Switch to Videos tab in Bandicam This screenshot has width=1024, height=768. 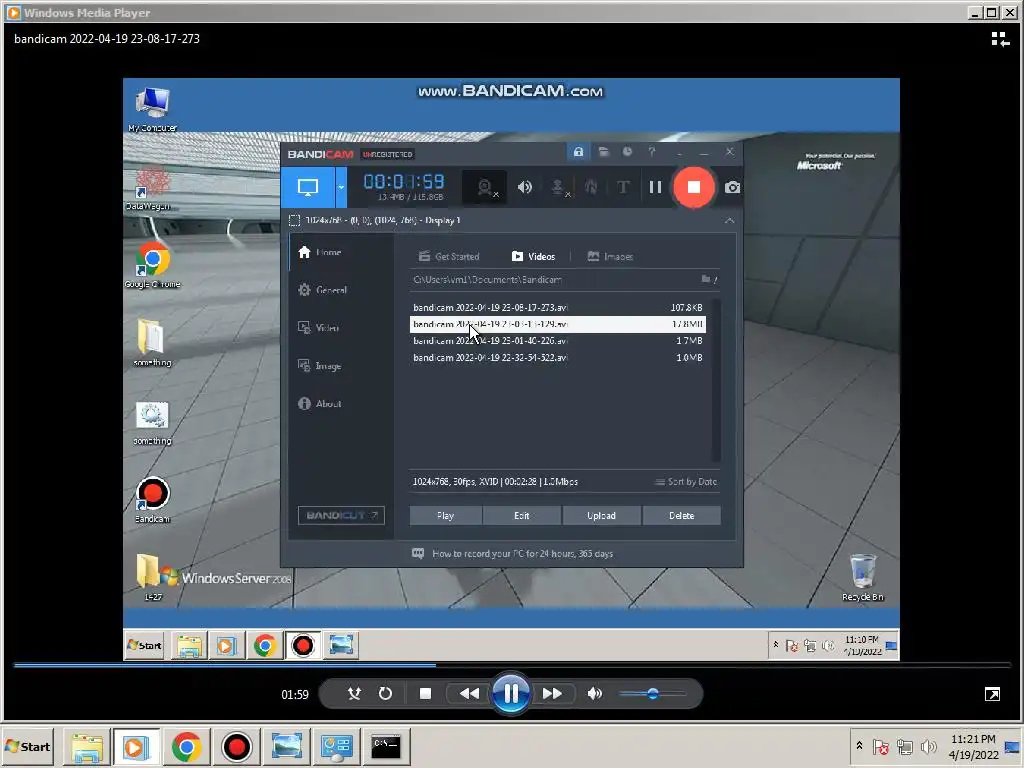[533, 257]
